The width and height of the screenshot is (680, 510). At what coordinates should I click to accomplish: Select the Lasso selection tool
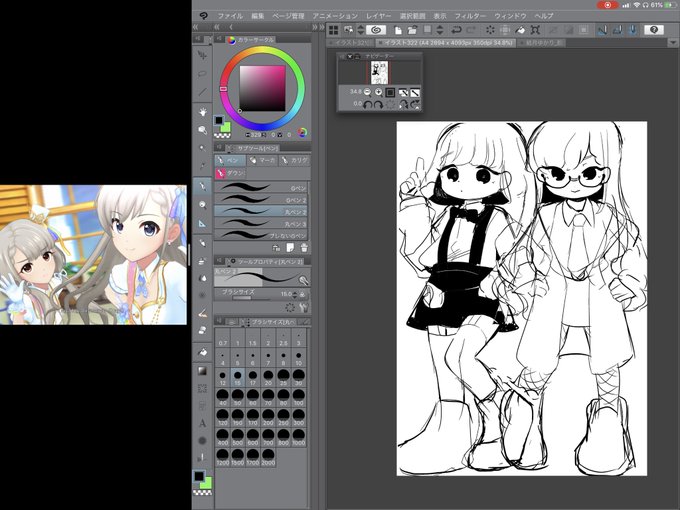[202, 73]
